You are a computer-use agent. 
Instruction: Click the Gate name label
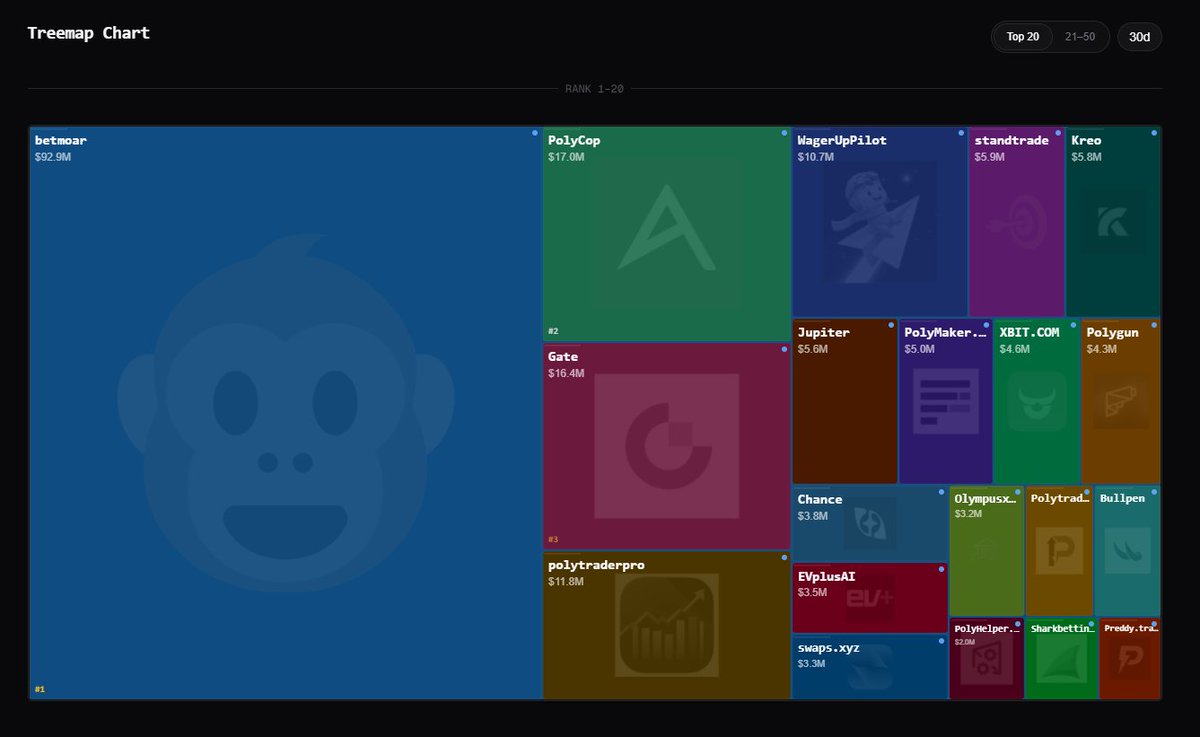tap(563, 357)
